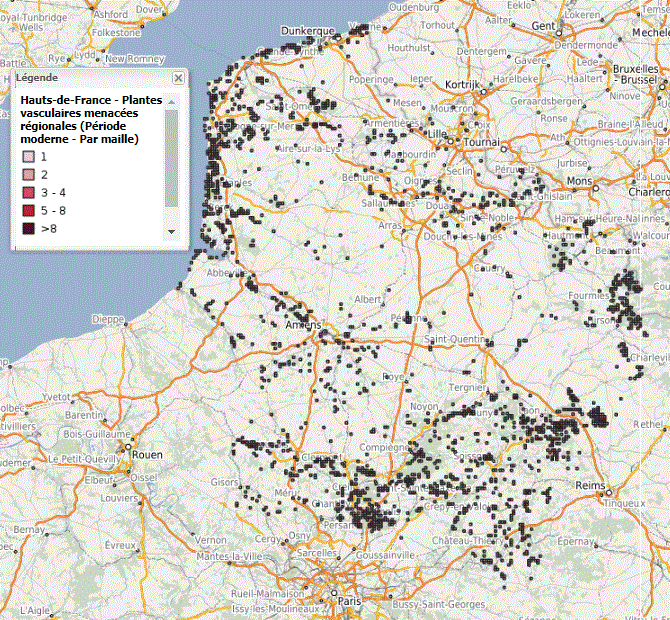
Task: Click the legend scrollbar up arrow
Action: (171, 101)
